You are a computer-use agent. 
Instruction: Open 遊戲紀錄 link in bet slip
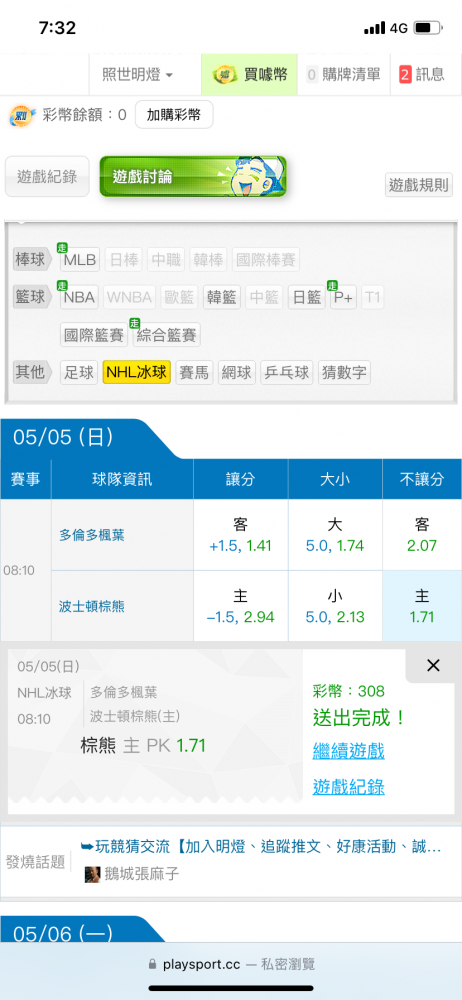pos(348,787)
